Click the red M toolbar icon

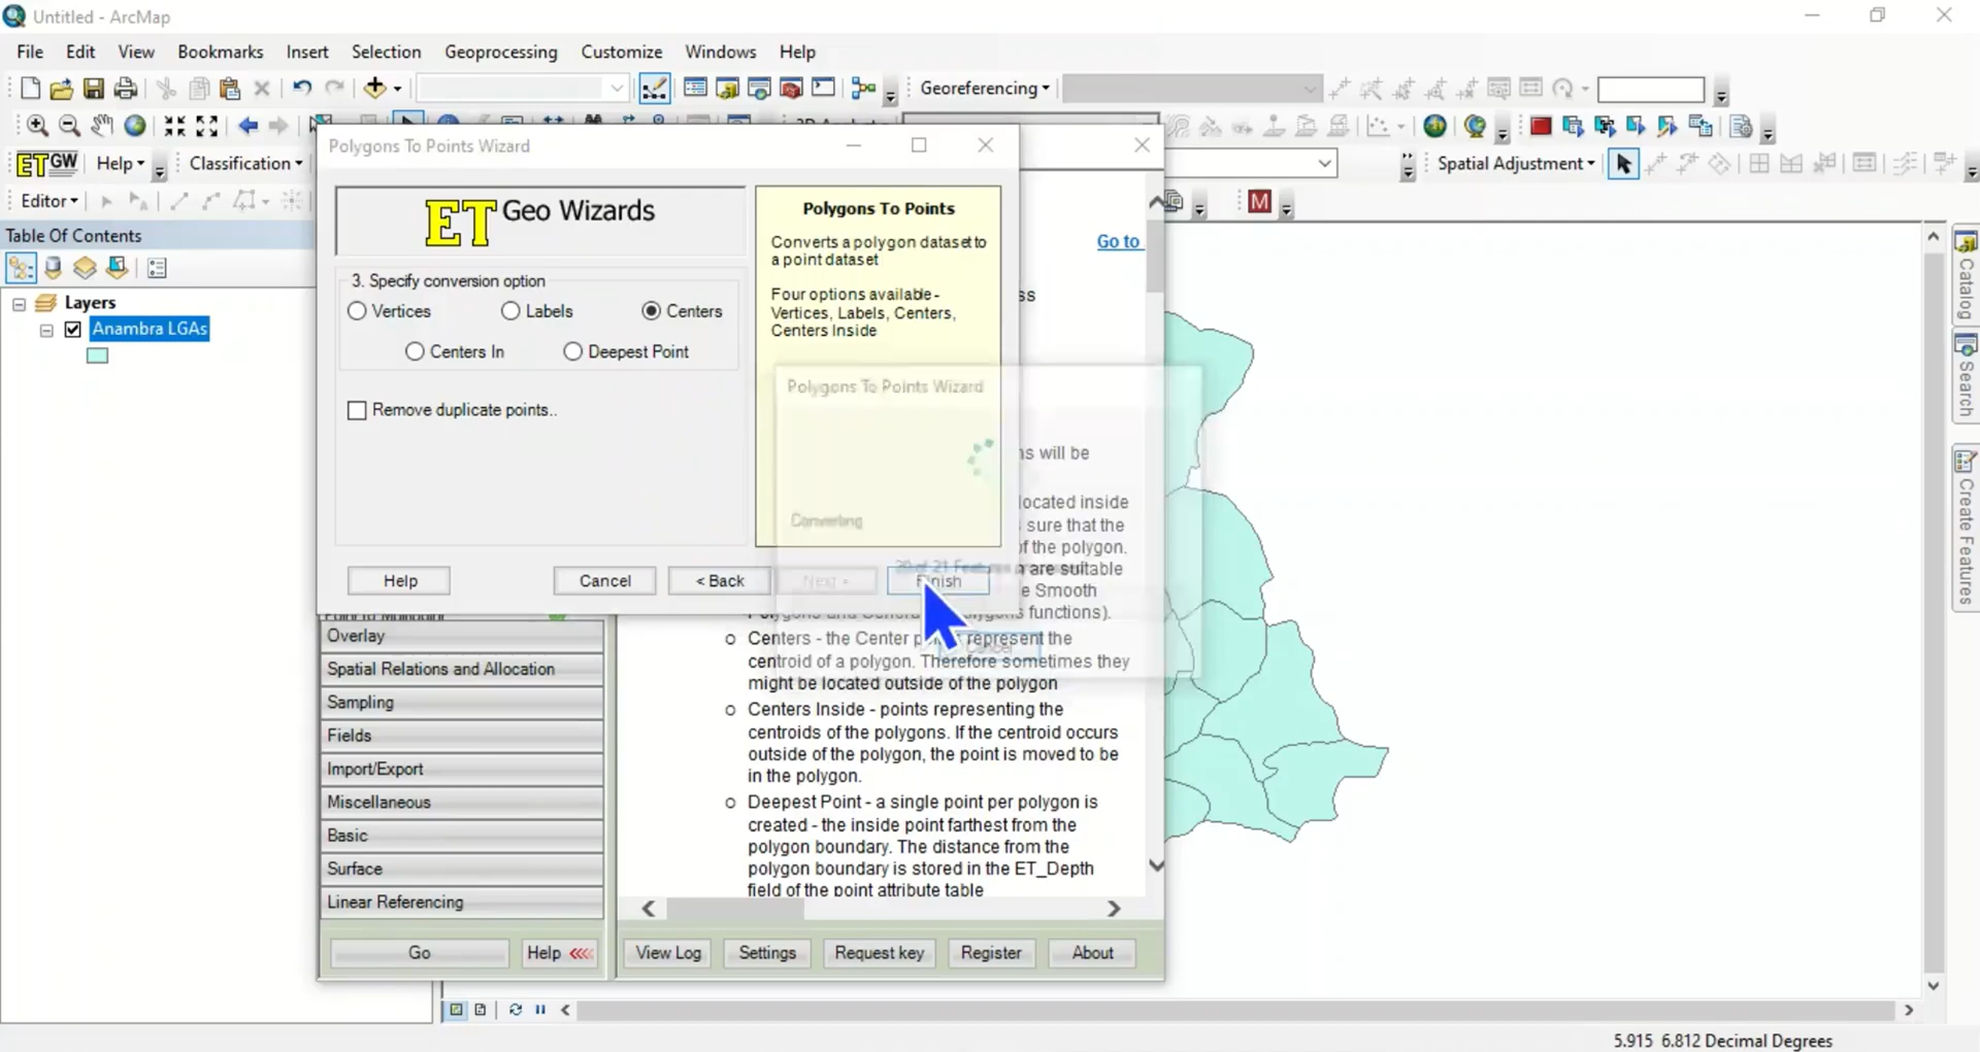(1259, 202)
